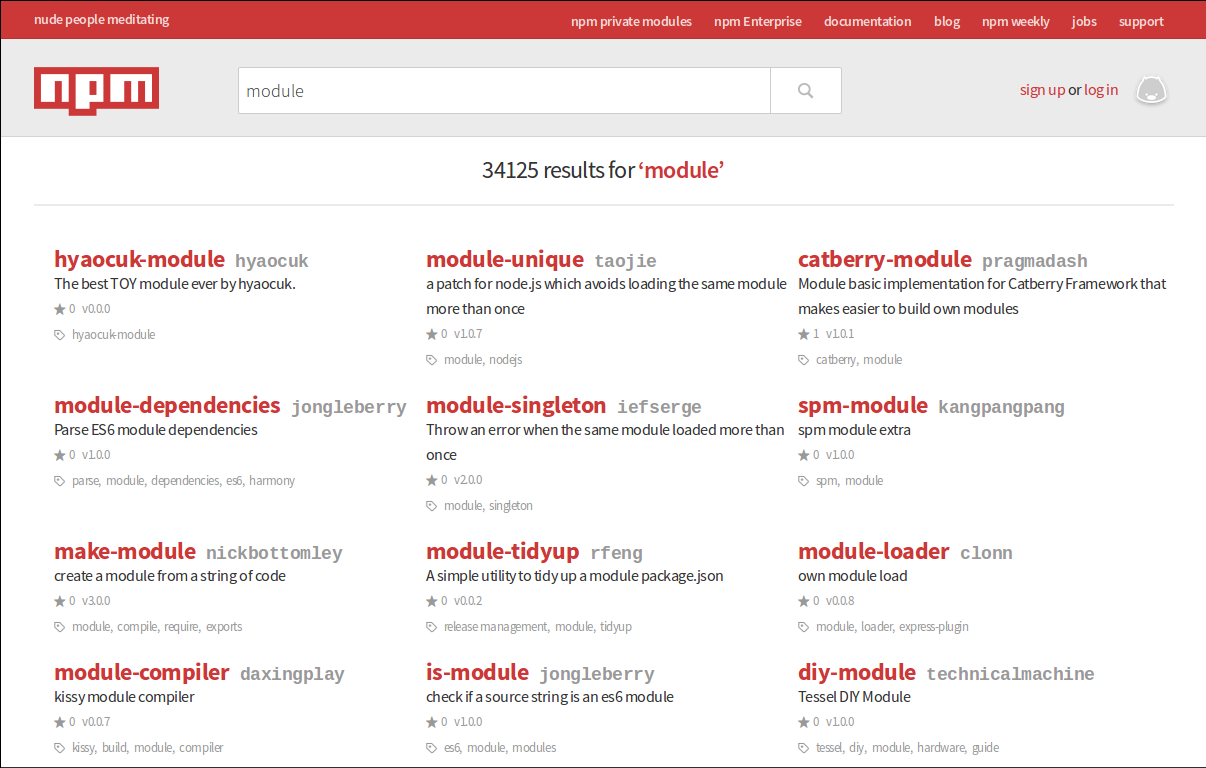Click the magnifier search button
The image size is (1206, 768).
click(x=806, y=91)
